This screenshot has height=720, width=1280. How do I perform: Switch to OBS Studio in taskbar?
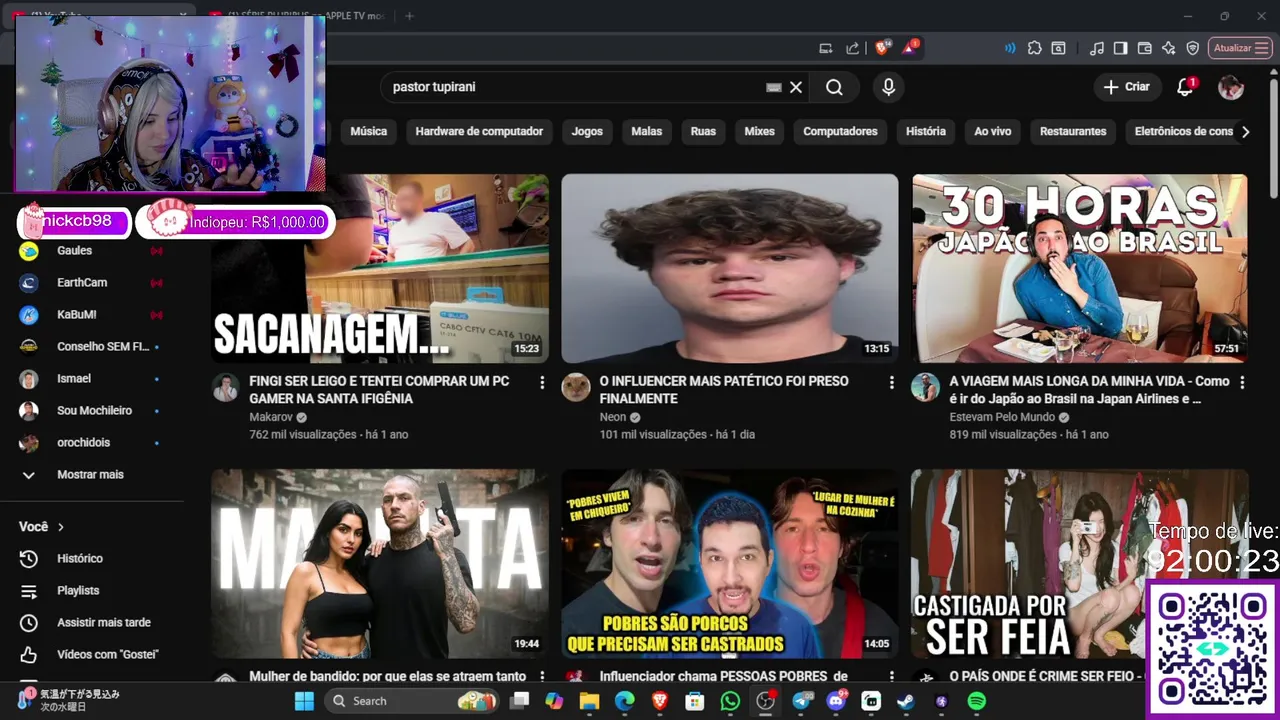click(x=766, y=701)
